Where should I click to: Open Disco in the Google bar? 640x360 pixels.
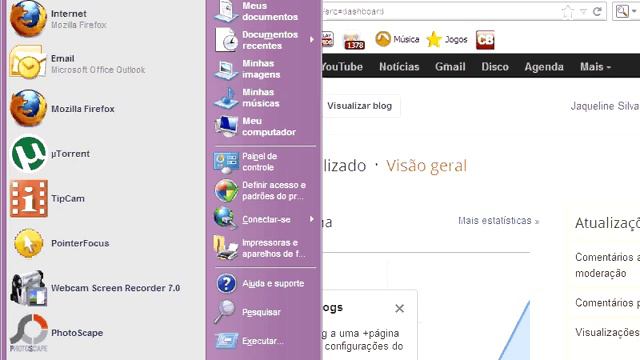click(x=495, y=67)
